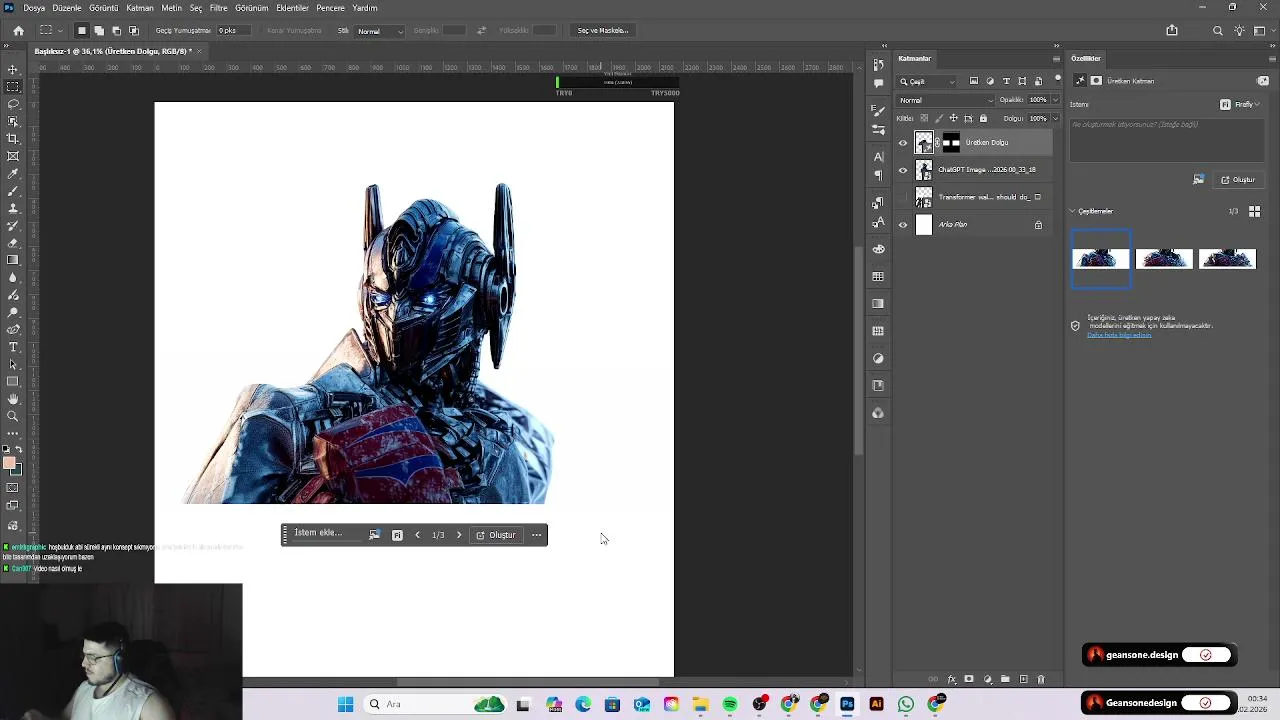Open the blend mode Normal dropdown
The width and height of the screenshot is (1280, 720).
pos(946,100)
